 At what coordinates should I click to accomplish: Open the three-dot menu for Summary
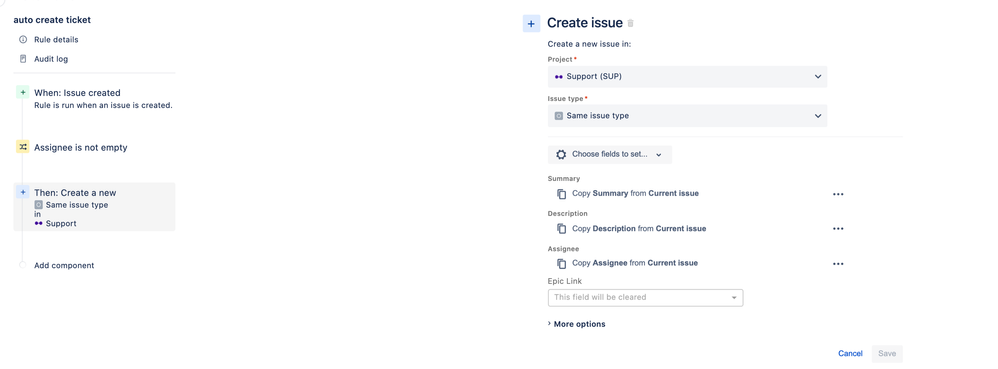point(838,194)
